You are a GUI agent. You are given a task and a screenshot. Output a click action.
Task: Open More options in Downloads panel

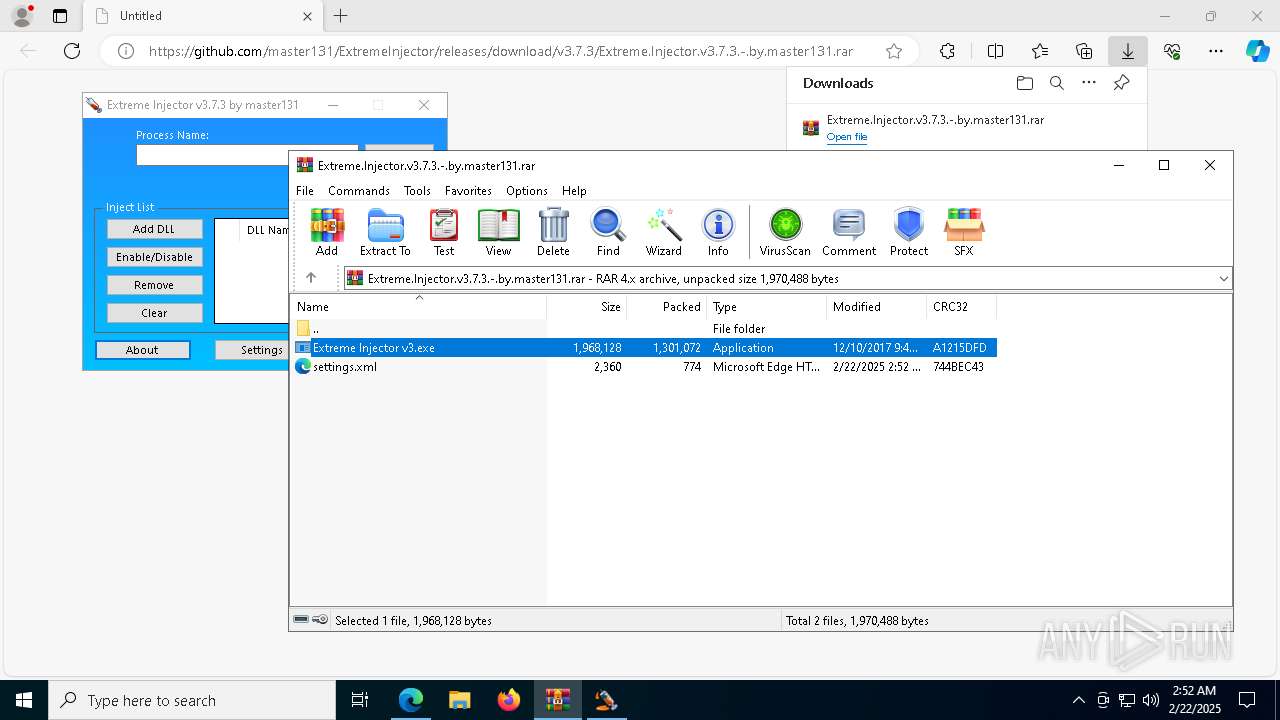point(1089,83)
